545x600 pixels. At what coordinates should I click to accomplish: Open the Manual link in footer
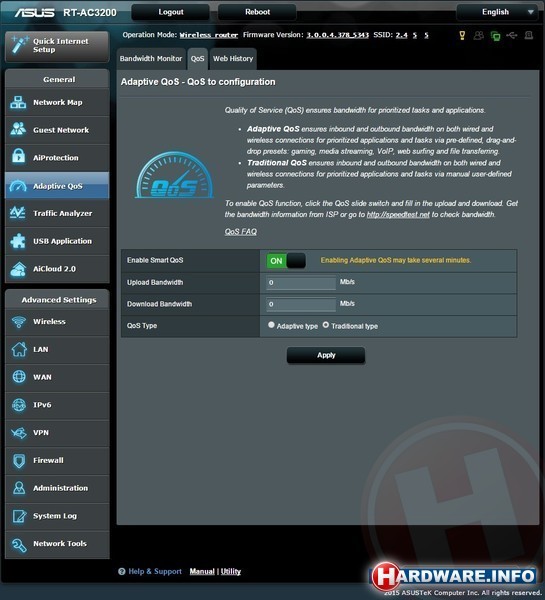pyautogui.click(x=202, y=571)
